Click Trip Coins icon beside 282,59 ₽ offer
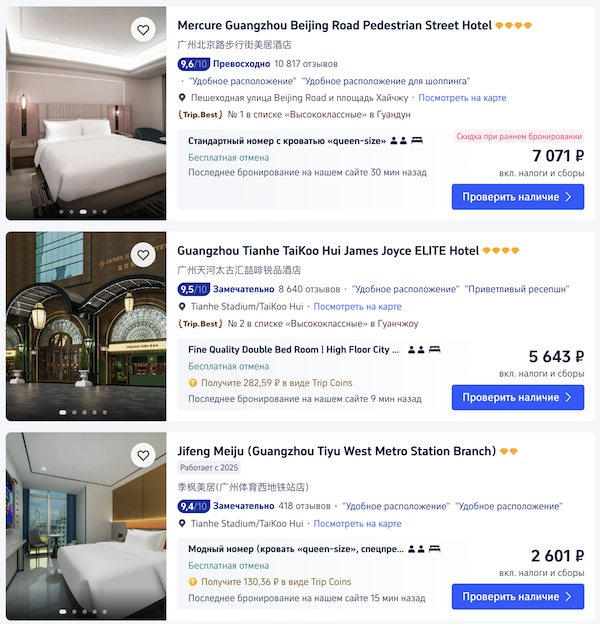 pyautogui.click(x=193, y=383)
